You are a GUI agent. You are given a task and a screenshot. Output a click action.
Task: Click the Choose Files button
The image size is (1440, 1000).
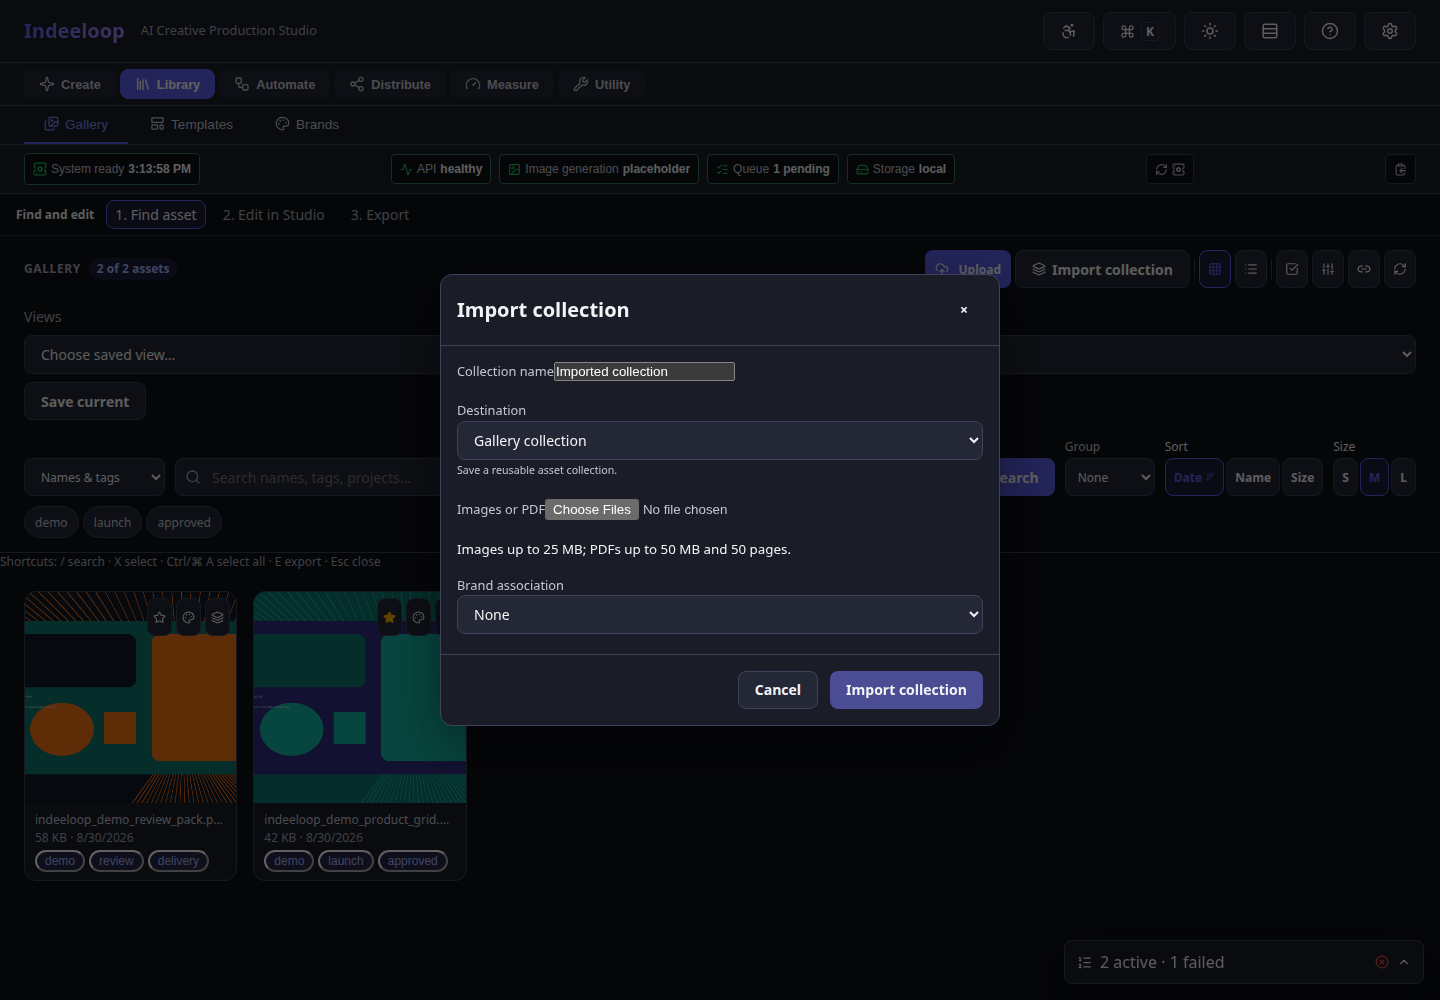pyautogui.click(x=592, y=509)
